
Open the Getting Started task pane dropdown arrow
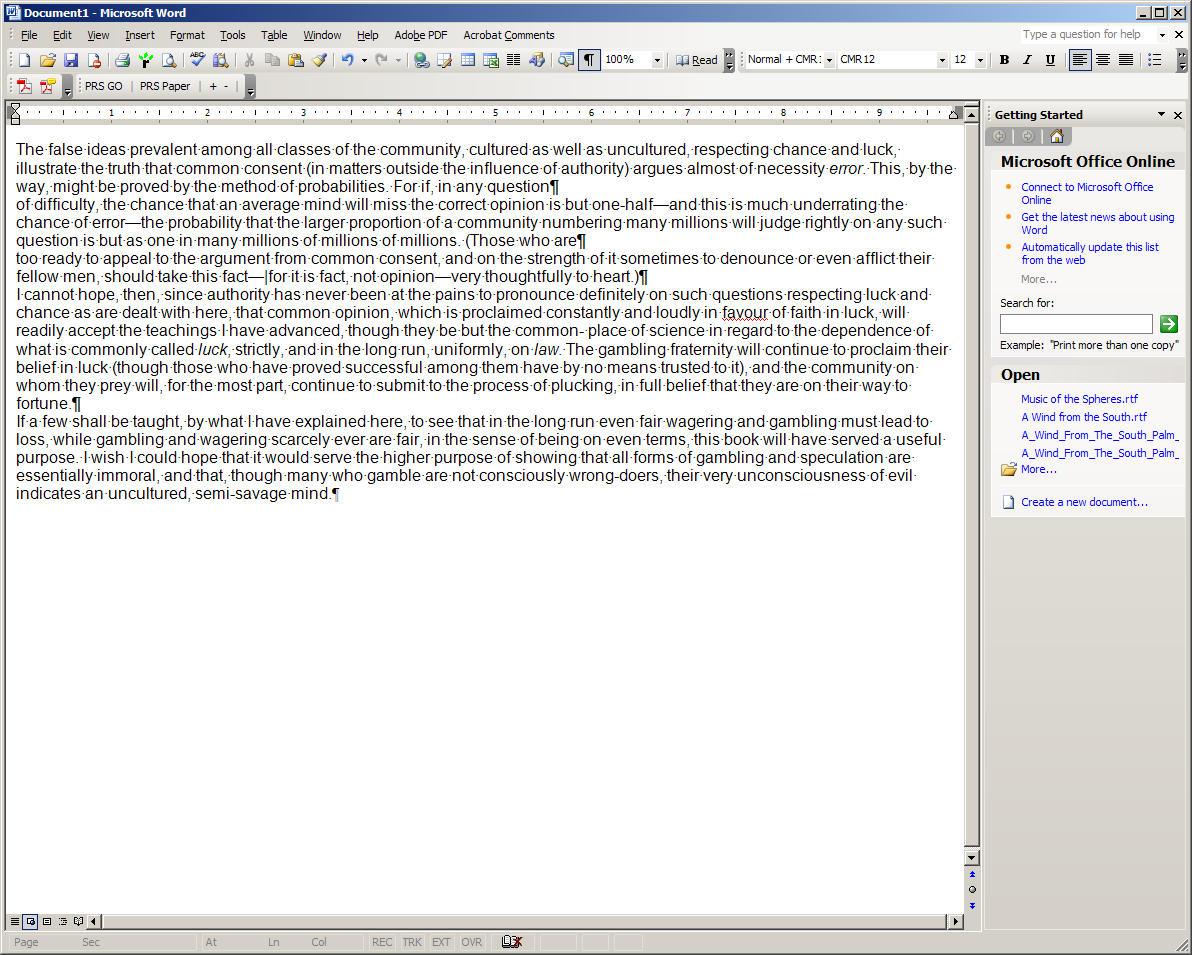(x=1161, y=115)
